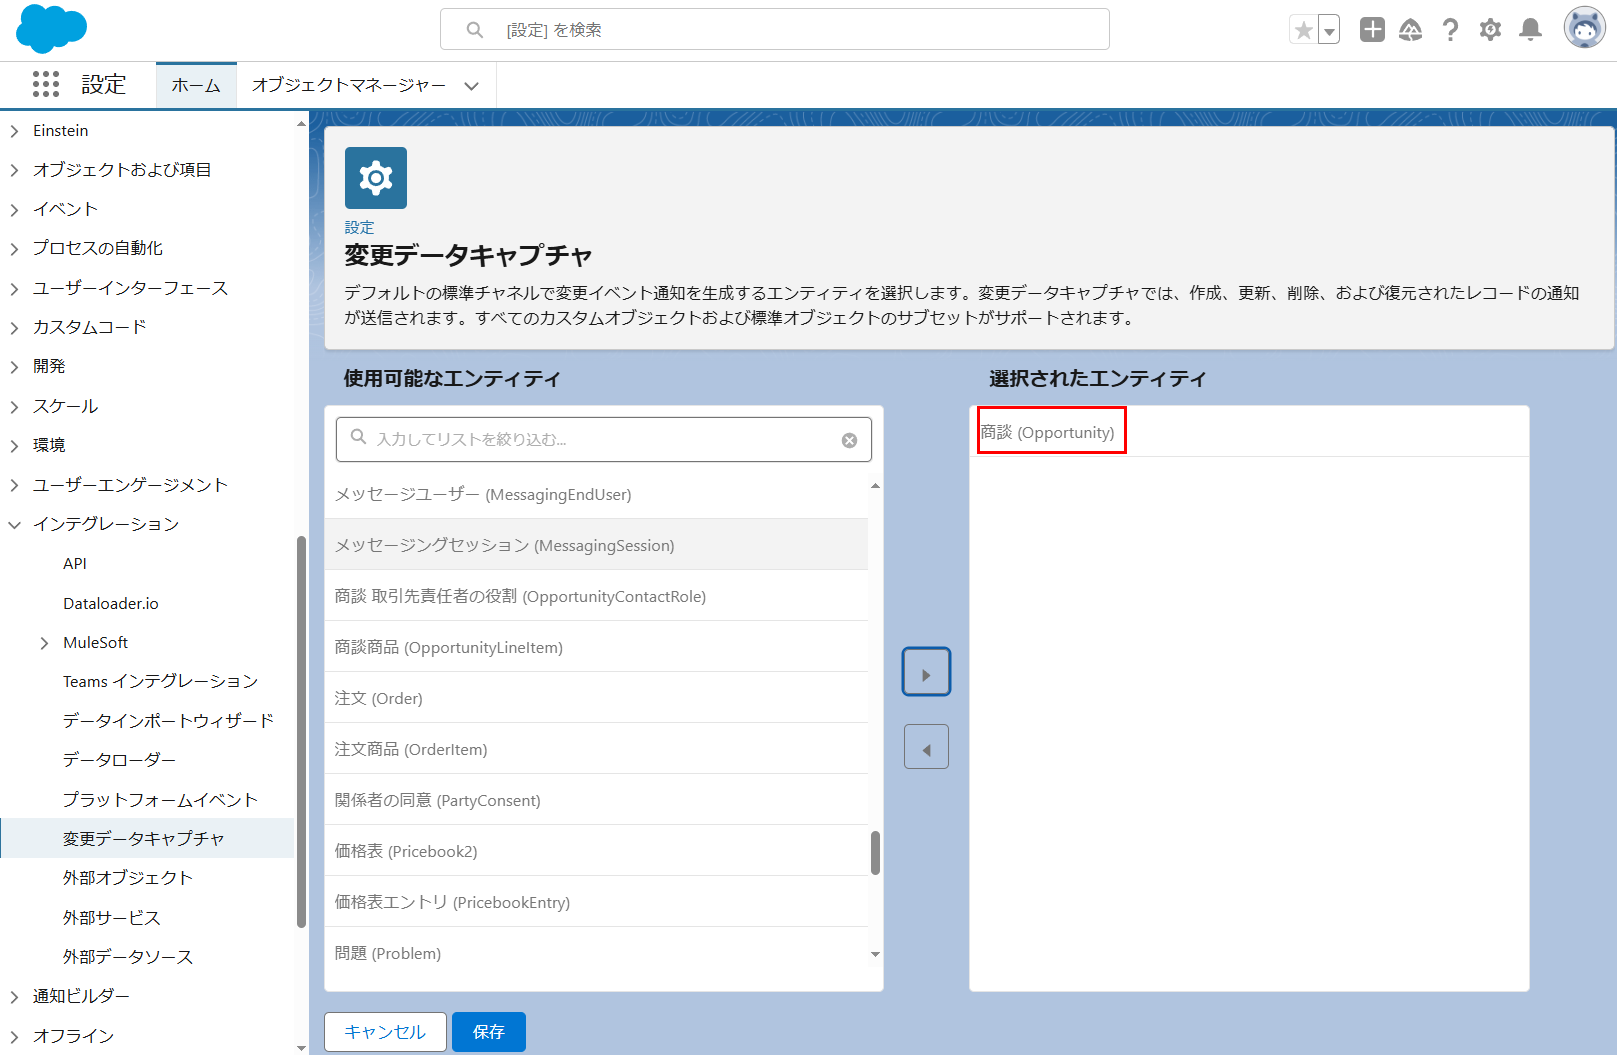This screenshot has width=1617, height=1055.
Task: Move selected entity using the right arrow
Action: 926,672
